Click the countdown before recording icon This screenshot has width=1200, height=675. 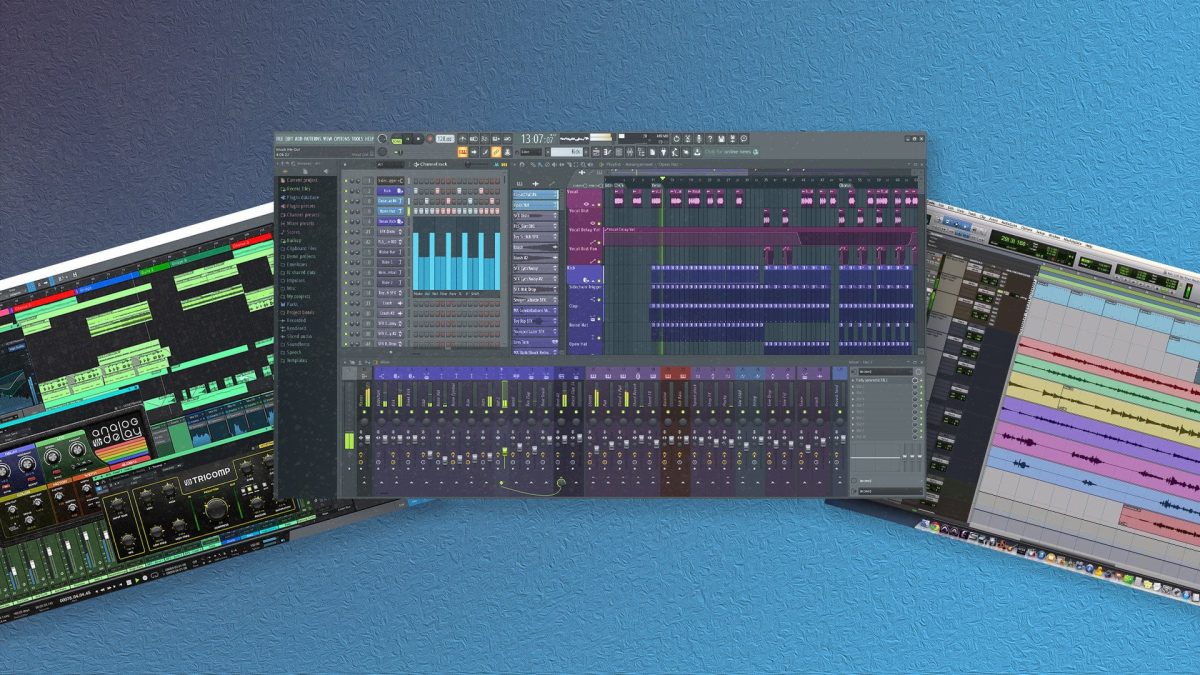[x=485, y=139]
